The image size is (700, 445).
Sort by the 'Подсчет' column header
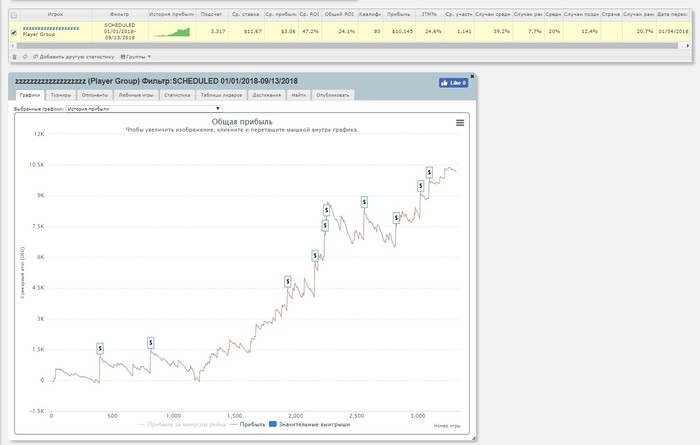pos(212,15)
